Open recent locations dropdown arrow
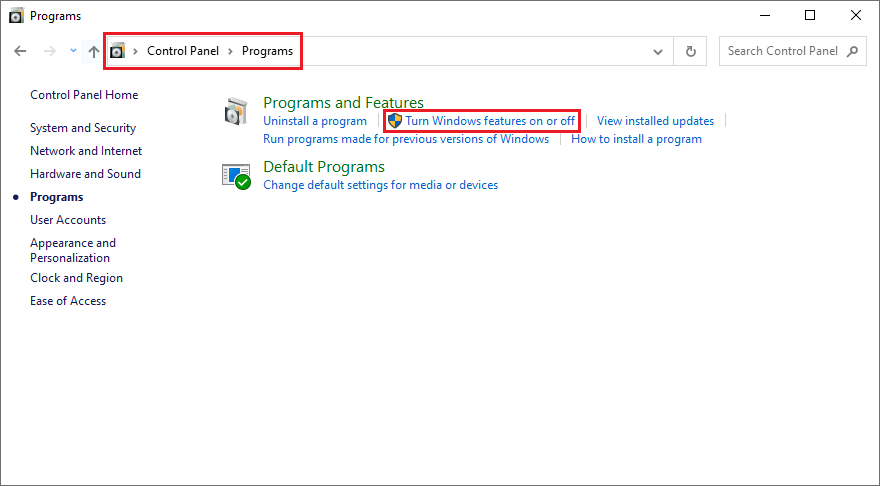The image size is (880, 486). (x=73, y=51)
